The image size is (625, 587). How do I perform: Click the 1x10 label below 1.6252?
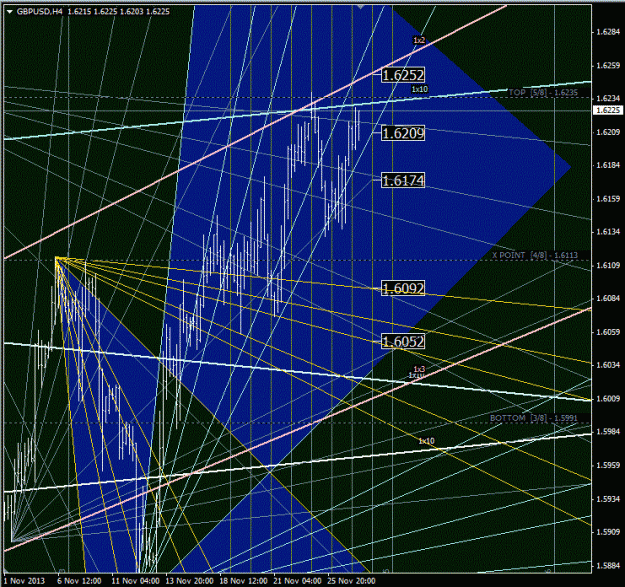coord(420,89)
